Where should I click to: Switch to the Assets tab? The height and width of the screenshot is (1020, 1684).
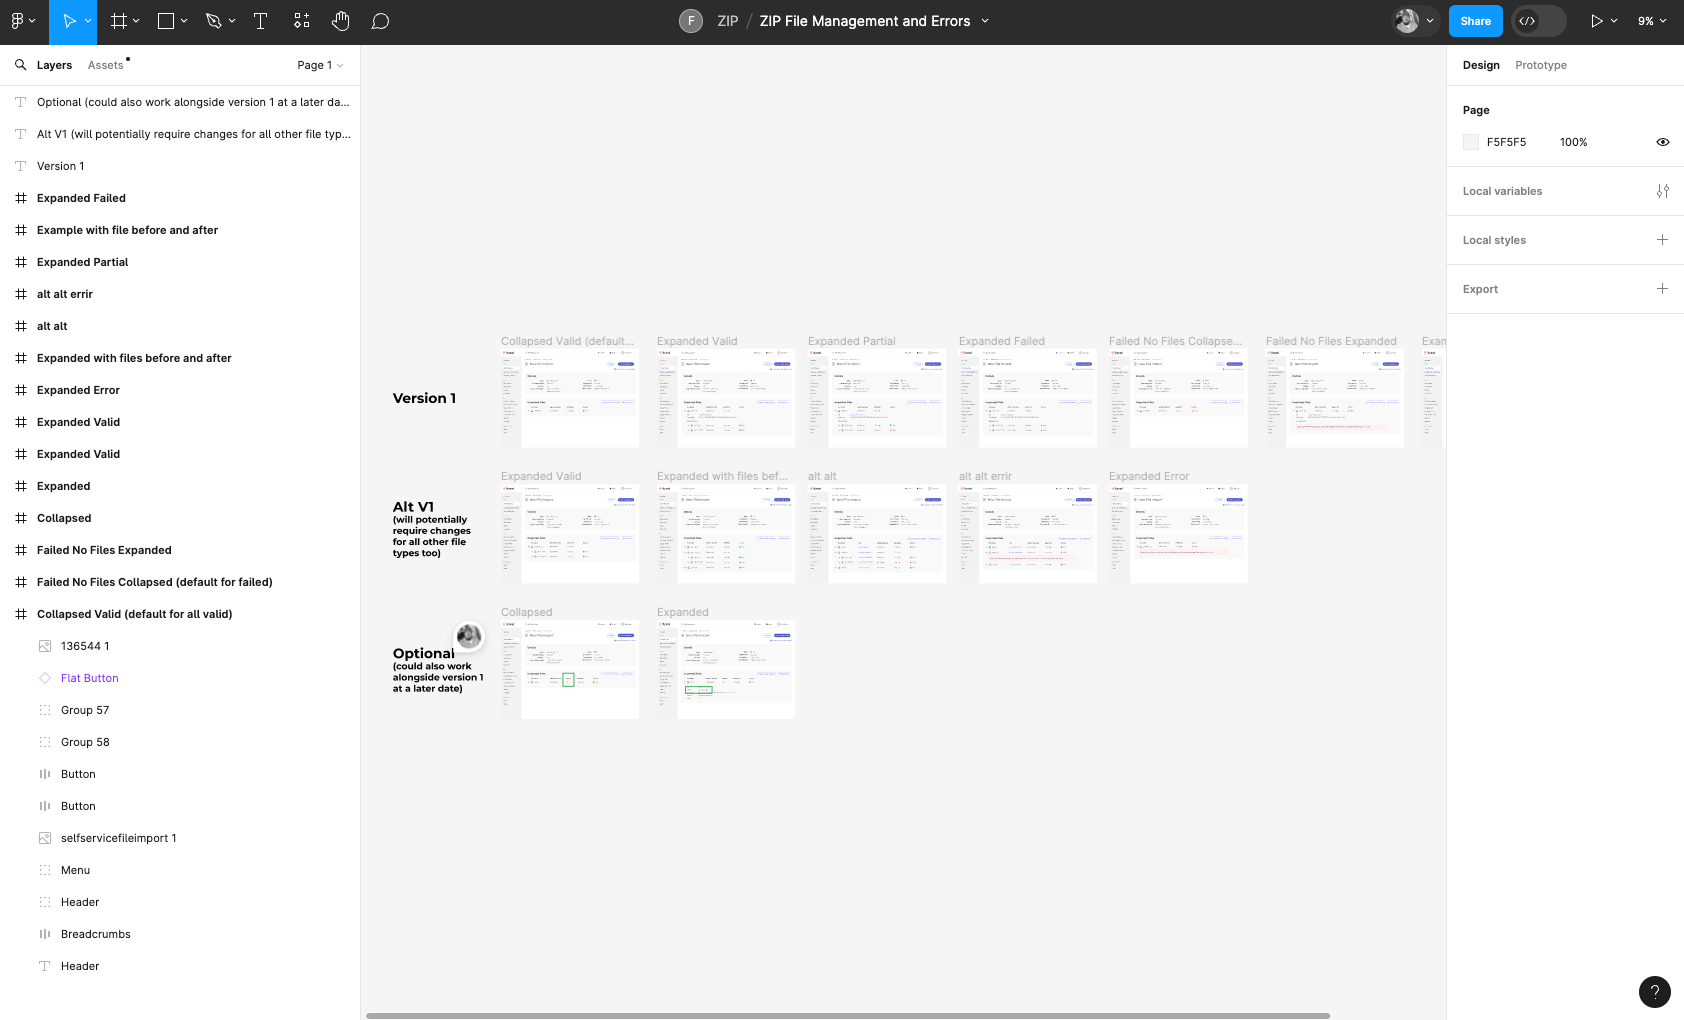click(106, 65)
